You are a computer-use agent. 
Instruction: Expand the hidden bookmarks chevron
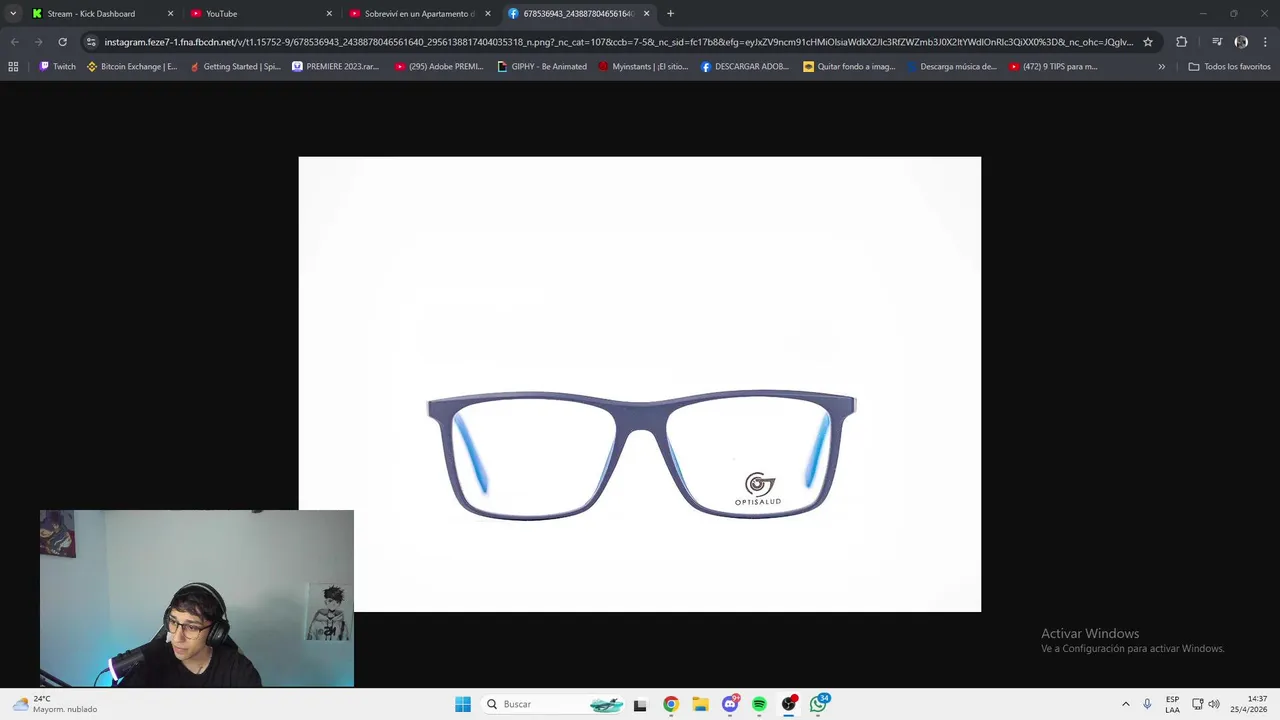tap(1161, 67)
